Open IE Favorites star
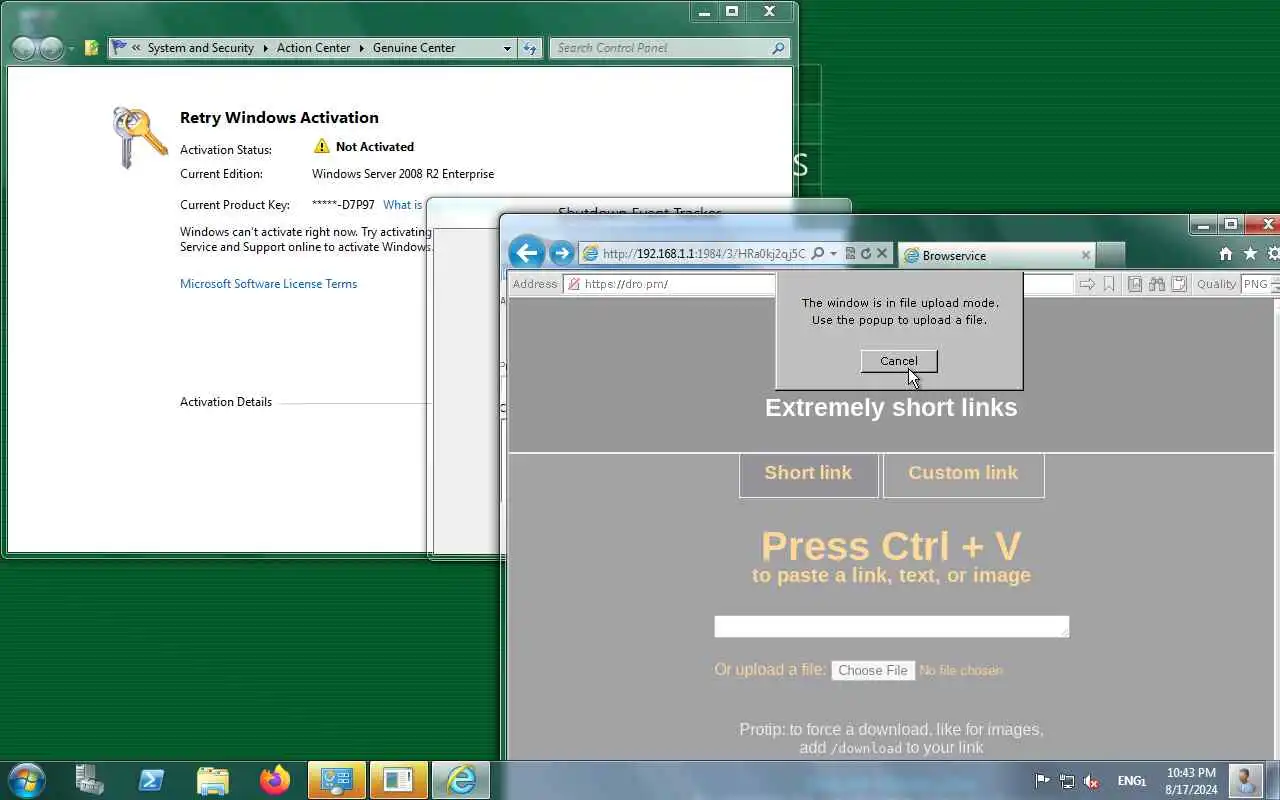Screen dimensions: 1280x800 pos(1250,254)
